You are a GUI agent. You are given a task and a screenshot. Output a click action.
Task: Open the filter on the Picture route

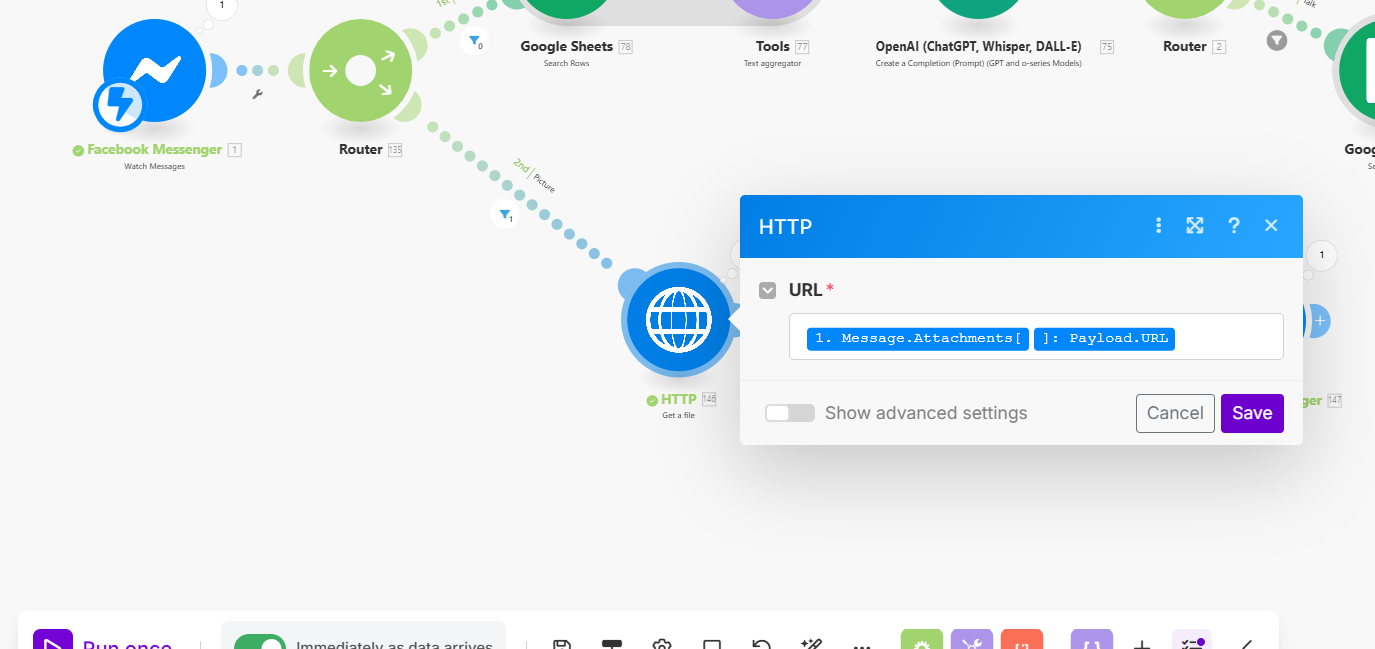point(505,214)
